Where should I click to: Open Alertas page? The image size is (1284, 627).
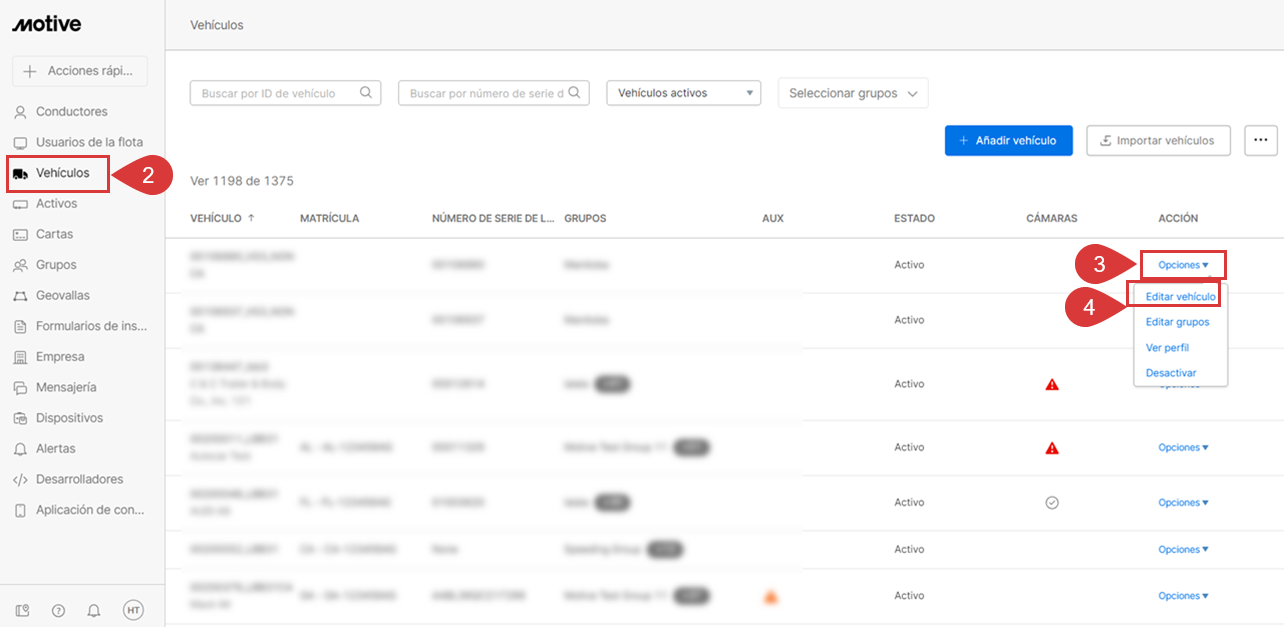pos(56,448)
